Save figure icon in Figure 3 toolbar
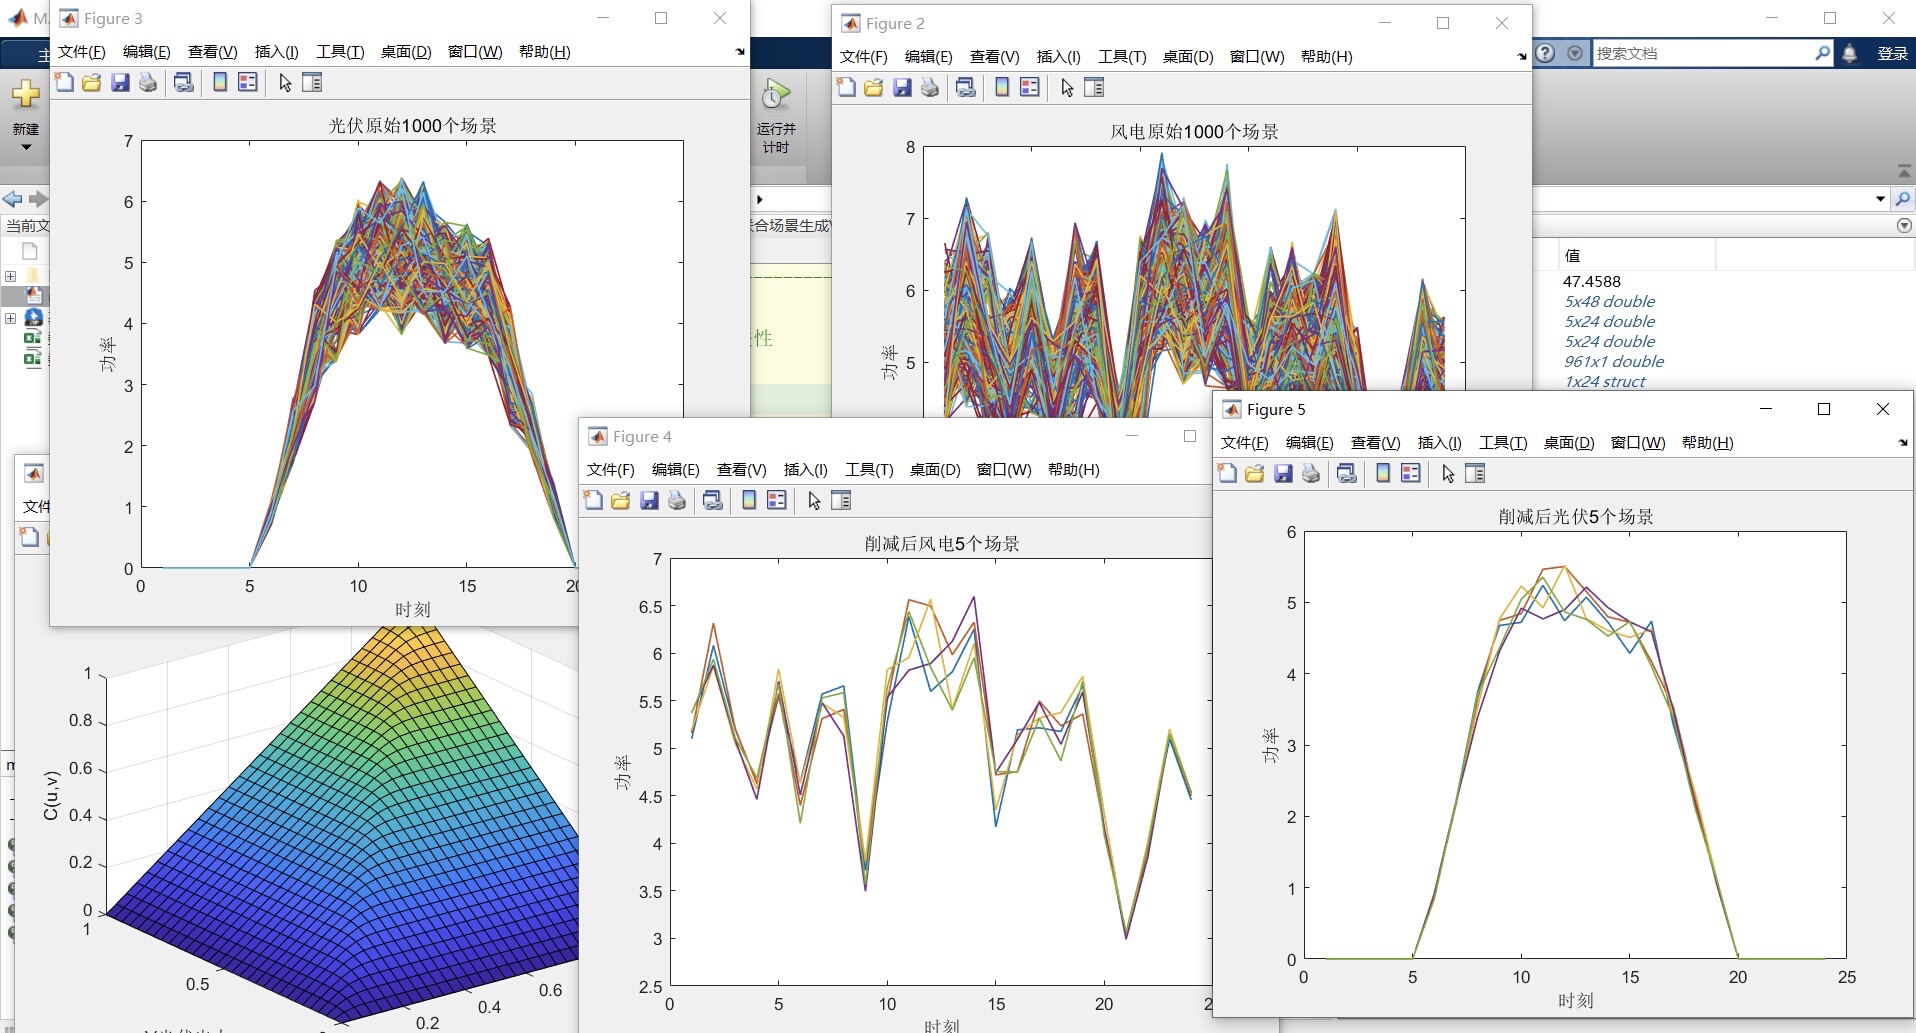 point(120,83)
